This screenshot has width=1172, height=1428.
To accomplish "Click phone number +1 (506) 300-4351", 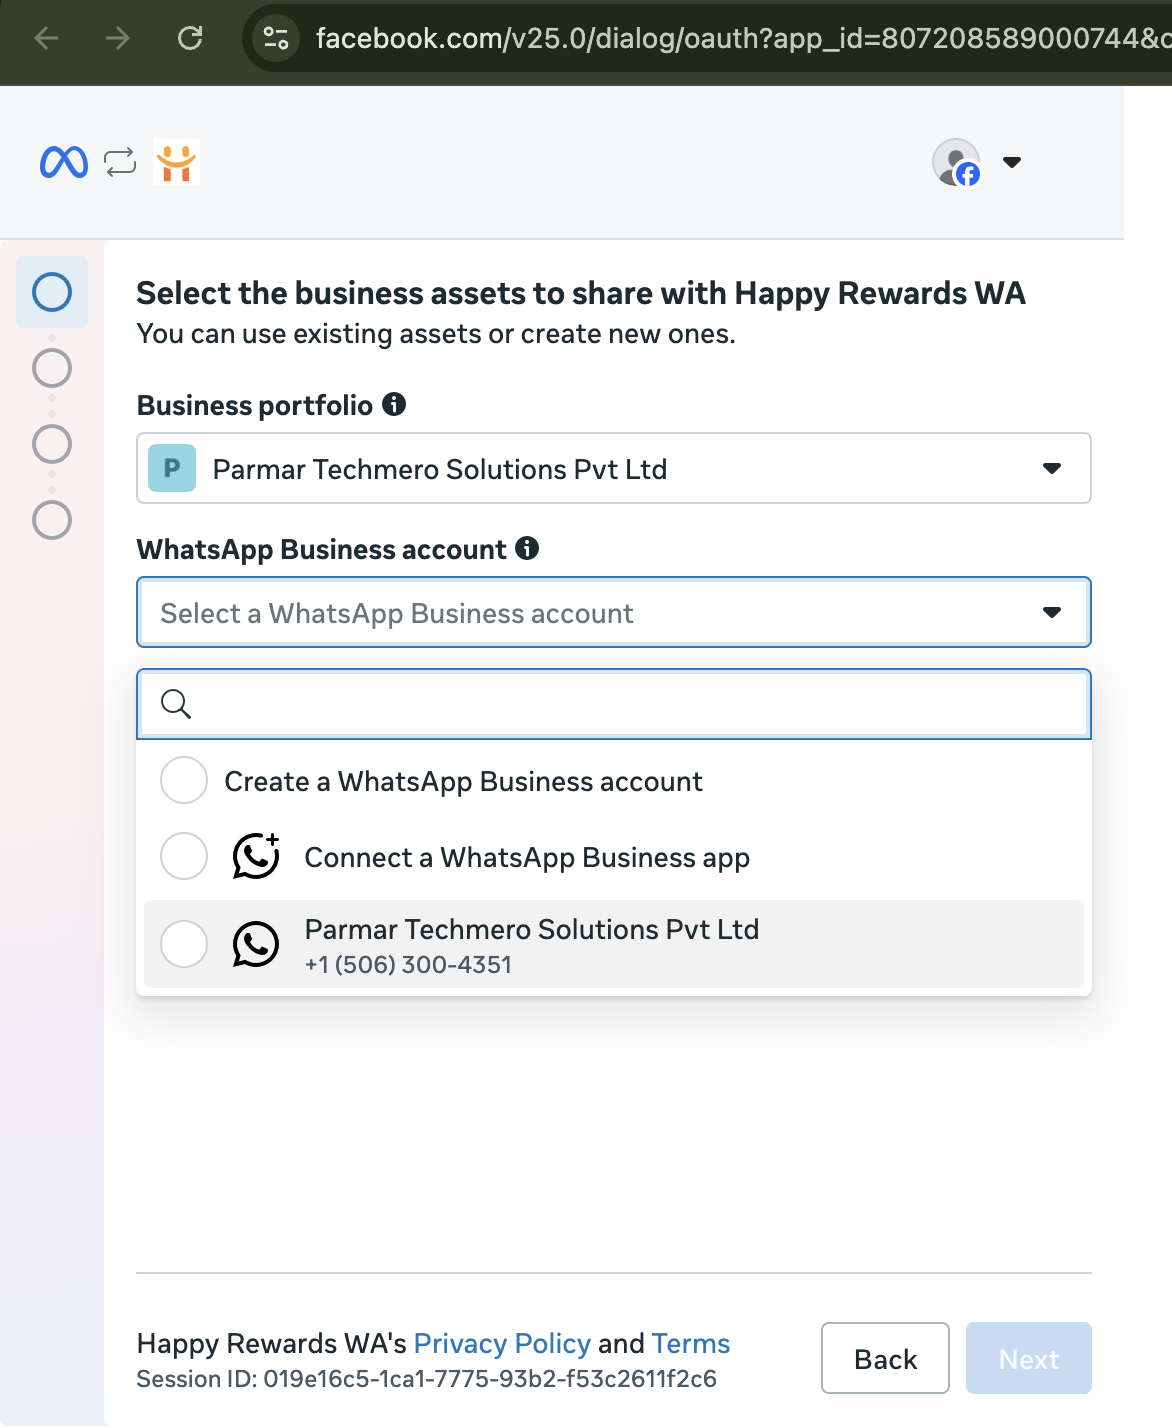I will pyautogui.click(x=408, y=964).
